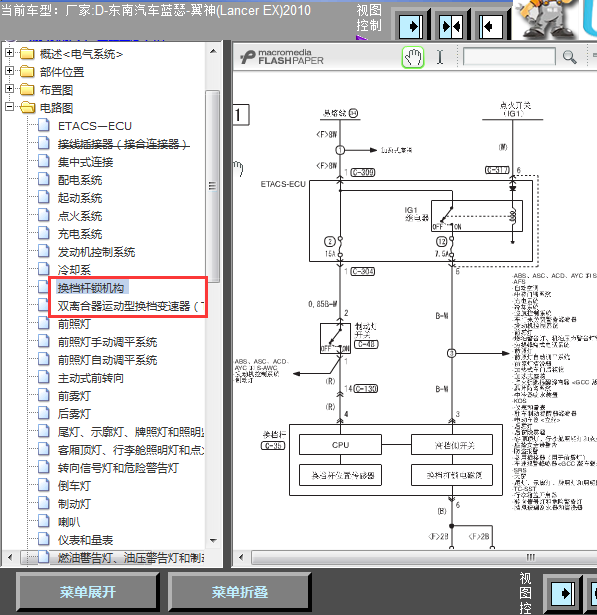Click the document icon beside 前雾灯
Image resolution: width=597 pixels, height=615 pixels.
point(44,395)
